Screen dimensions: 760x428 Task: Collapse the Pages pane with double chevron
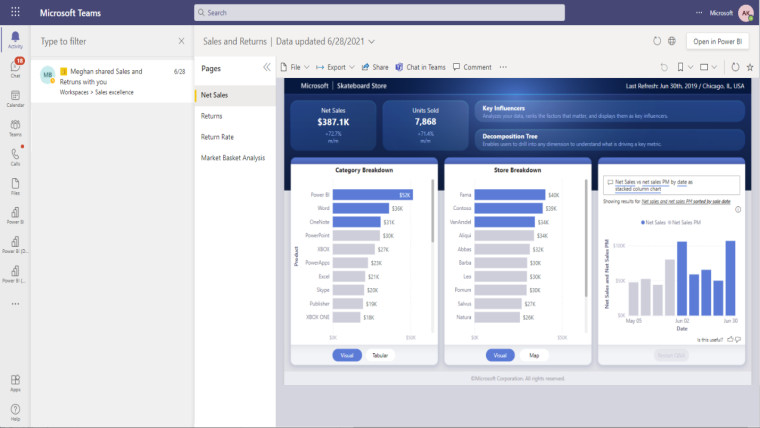click(267, 67)
